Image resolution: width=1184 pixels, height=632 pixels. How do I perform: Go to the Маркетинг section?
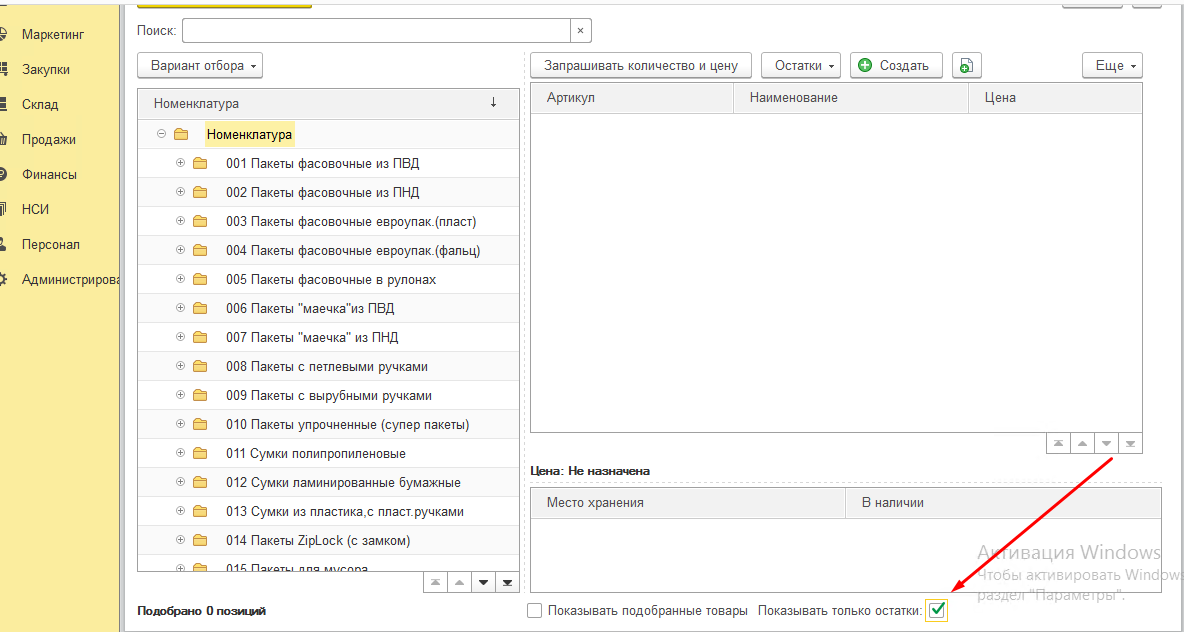coord(52,35)
